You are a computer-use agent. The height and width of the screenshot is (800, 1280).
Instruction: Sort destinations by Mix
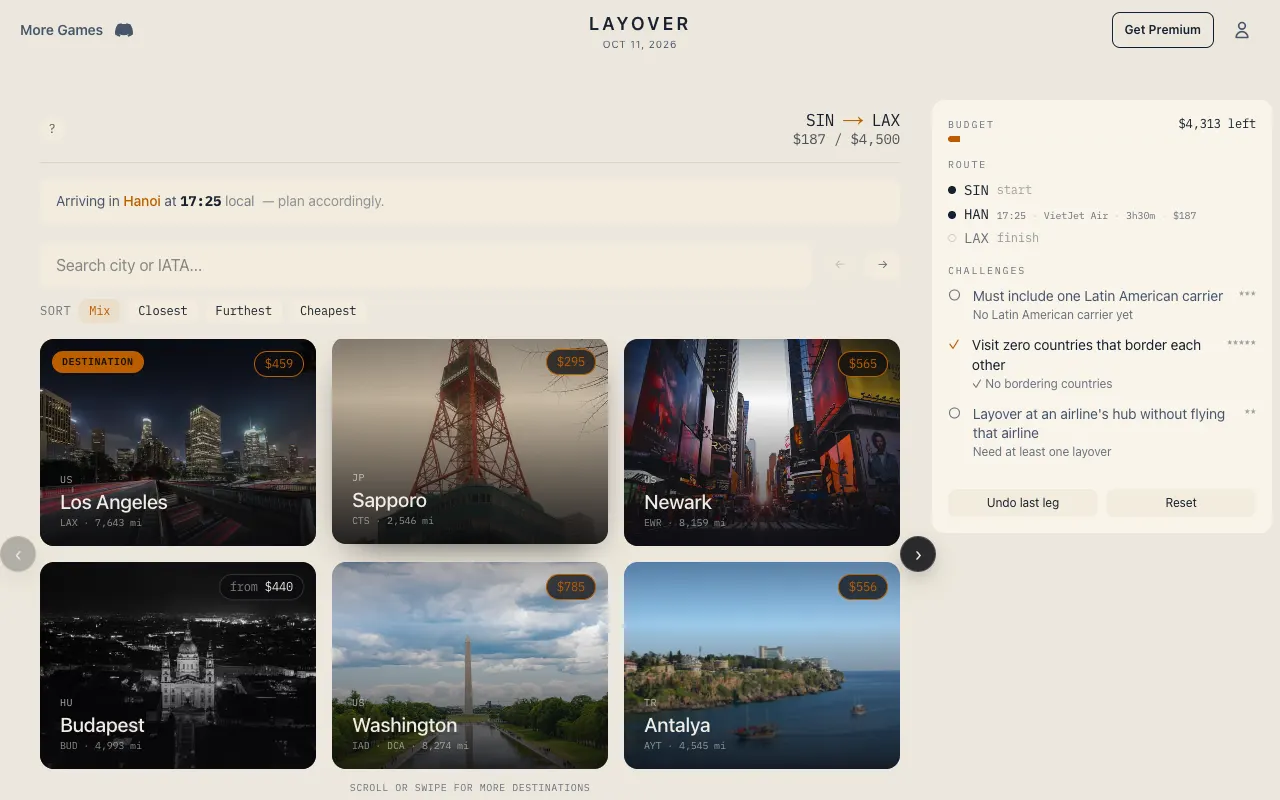[x=100, y=311]
